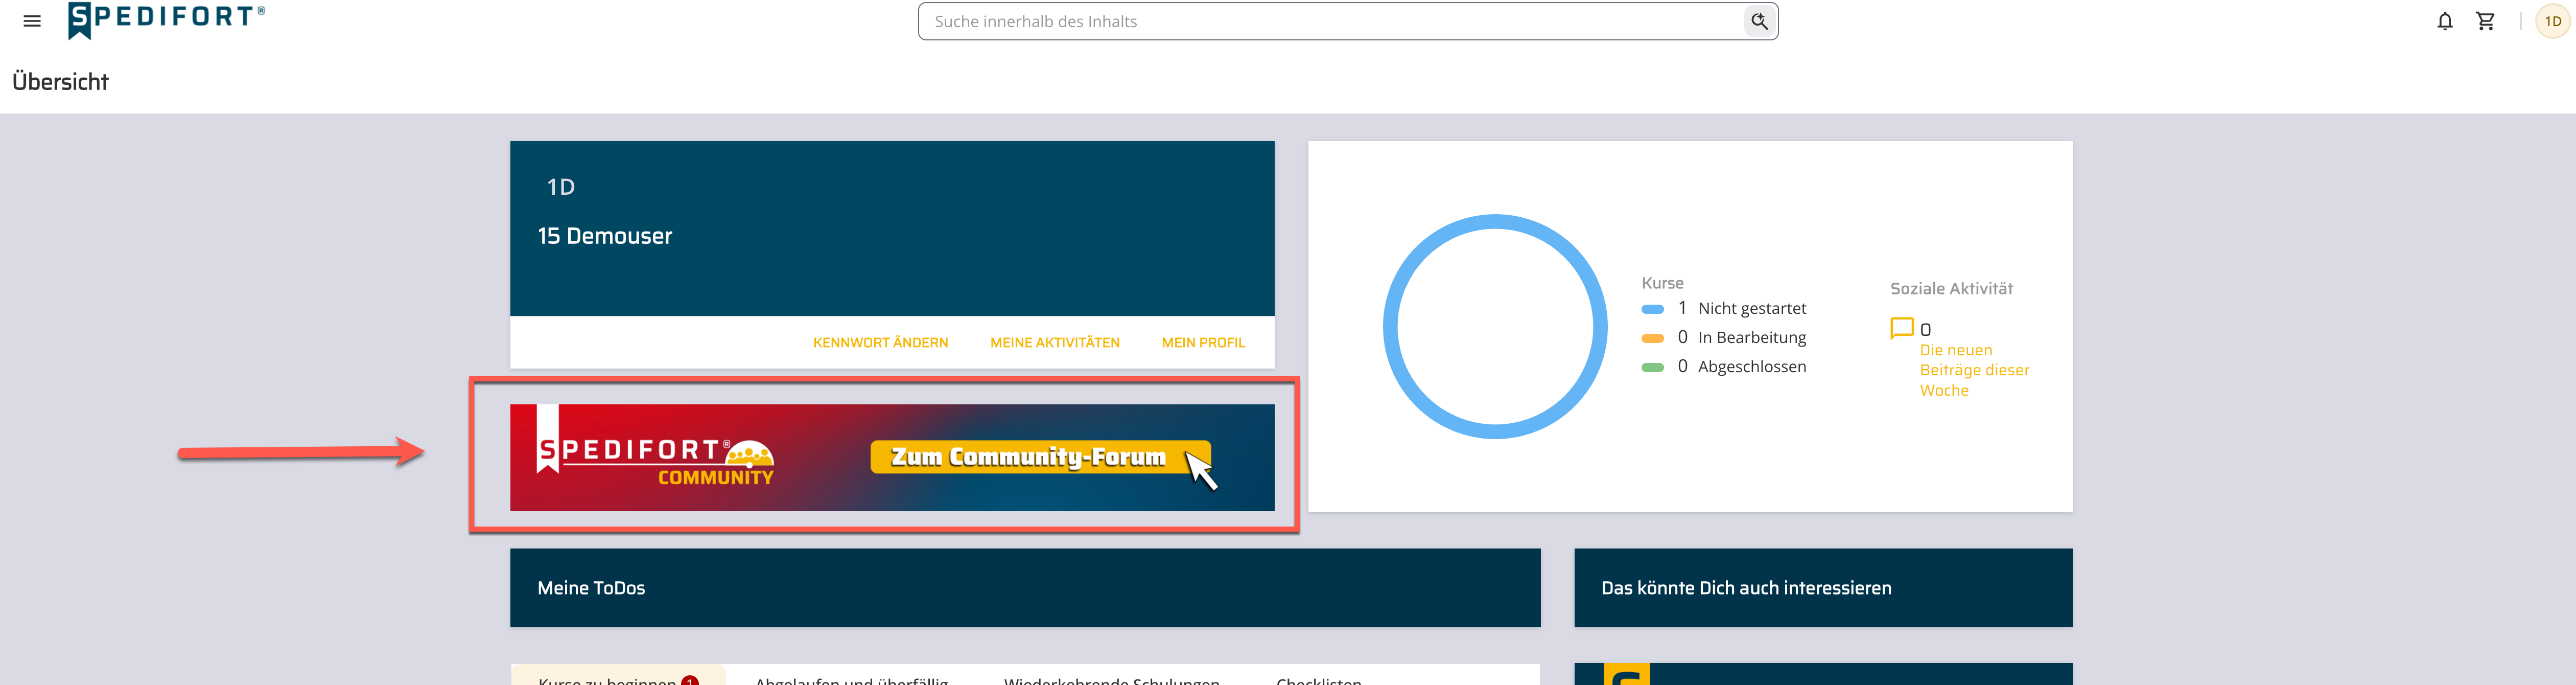The height and width of the screenshot is (685, 2576).
Task: Click the 'Meine ToDos' header
Action: click(x=1024, y=588)
